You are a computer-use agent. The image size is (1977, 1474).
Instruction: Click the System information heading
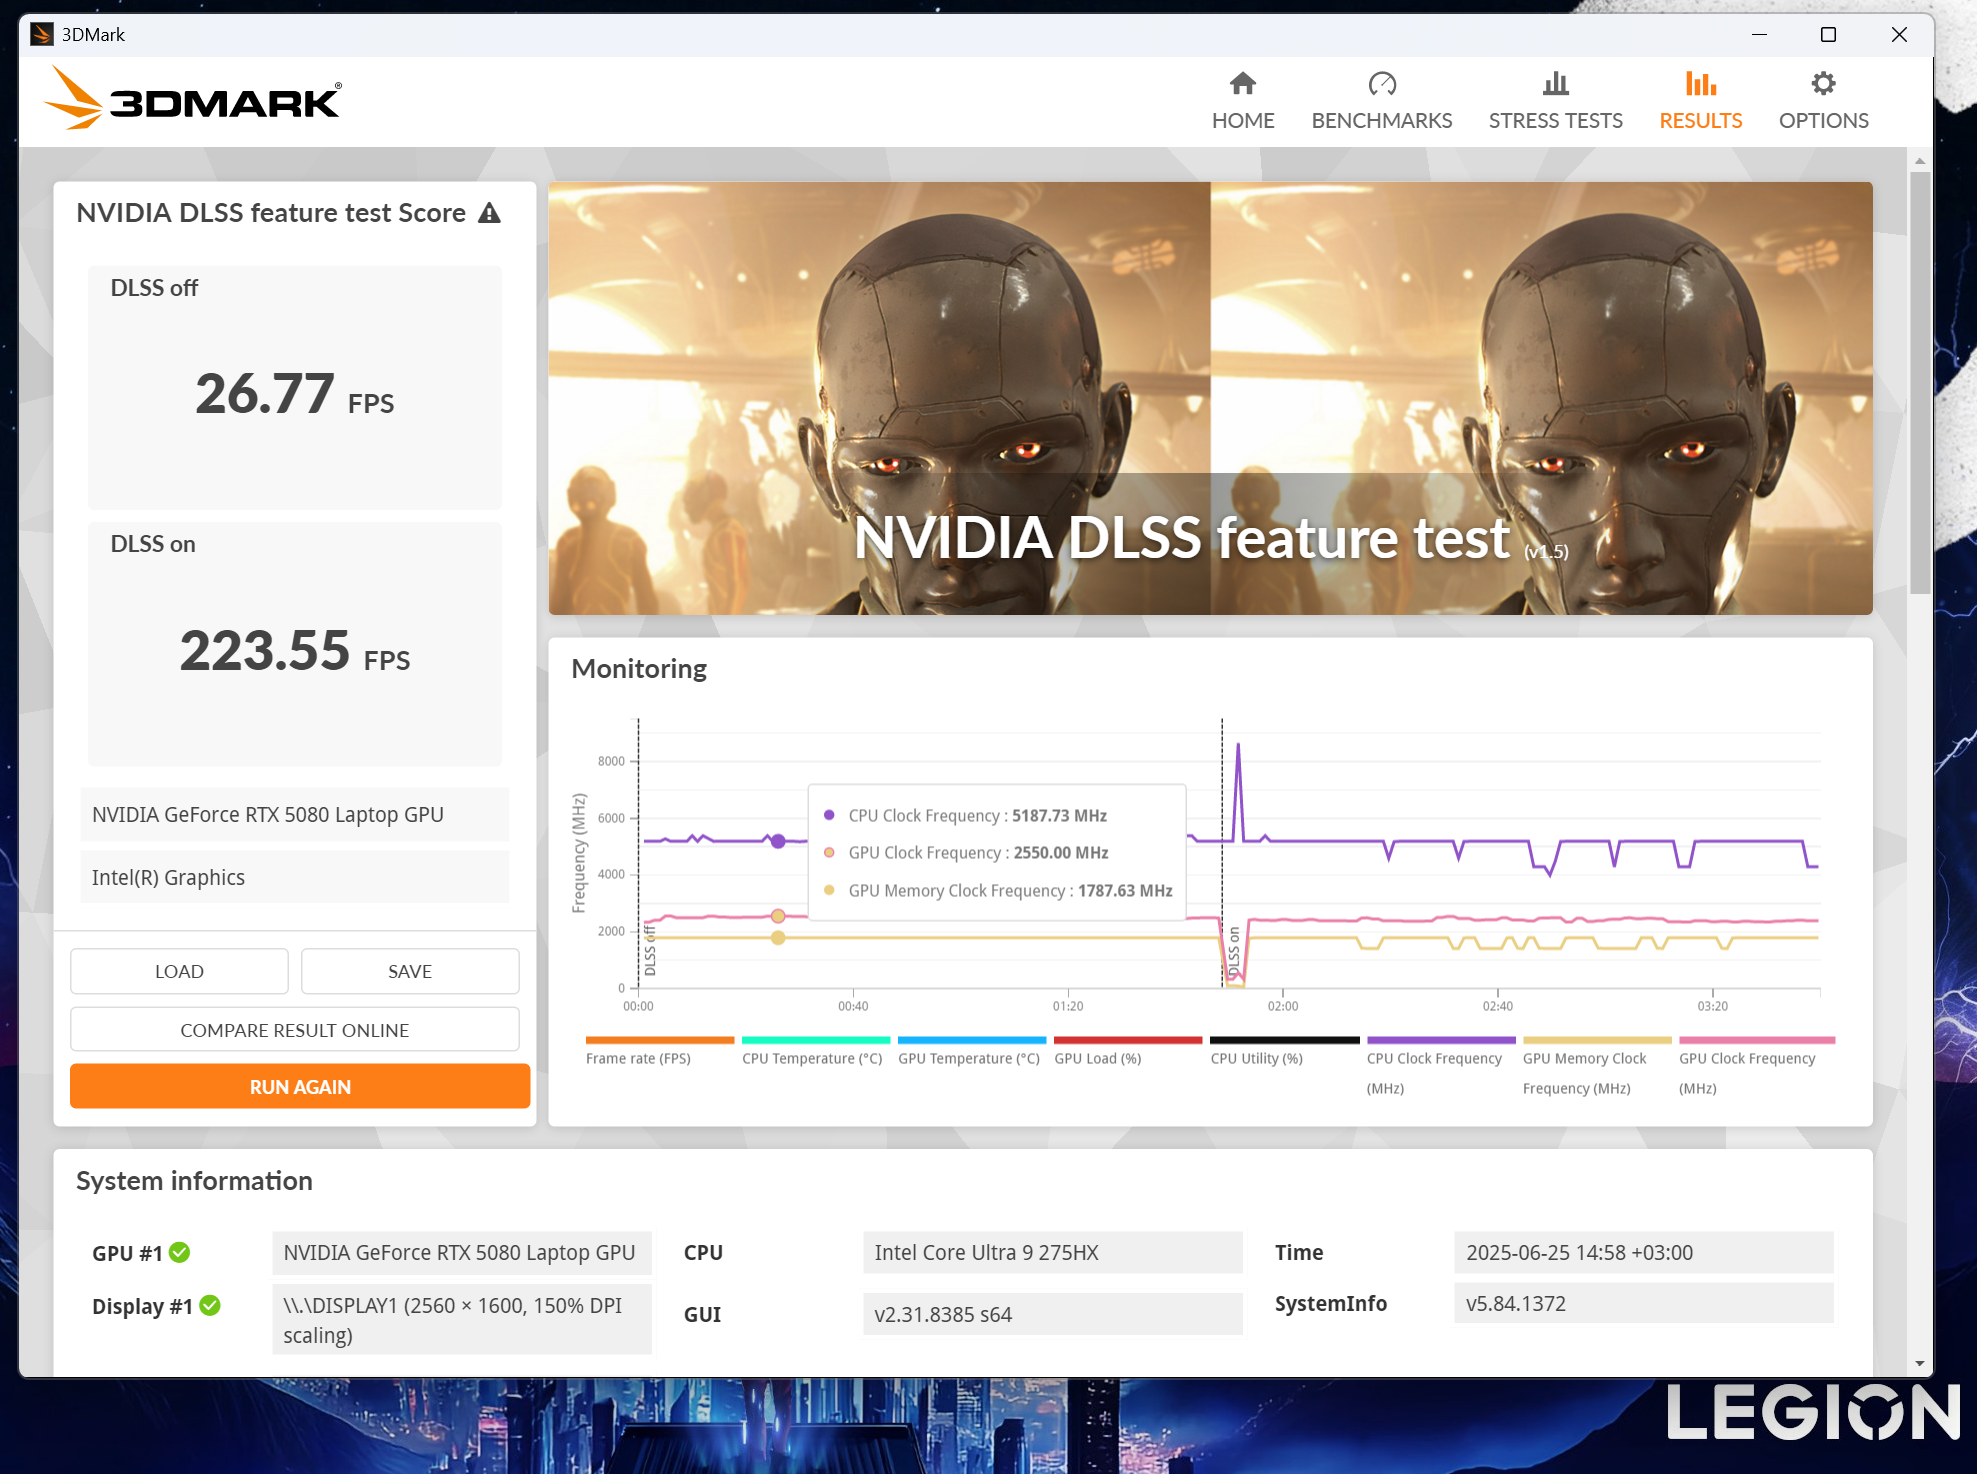coord(194,1180)
